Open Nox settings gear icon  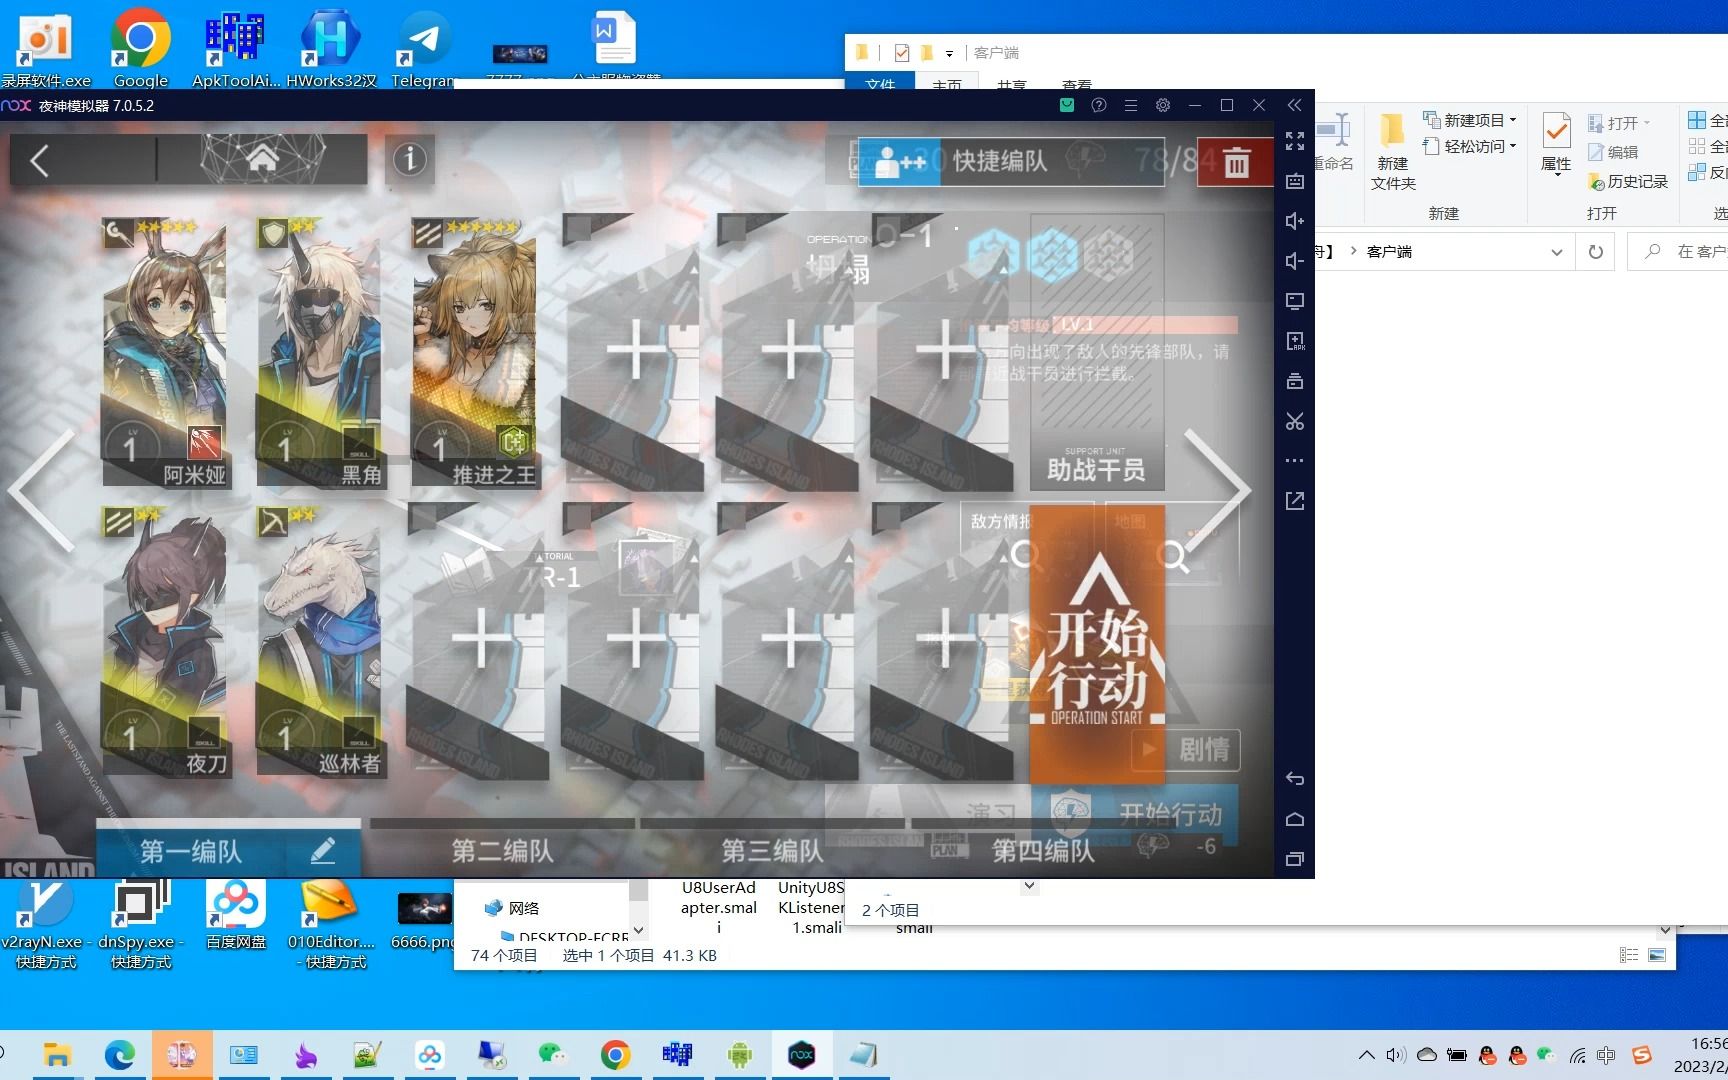(x=1163, y=105)
